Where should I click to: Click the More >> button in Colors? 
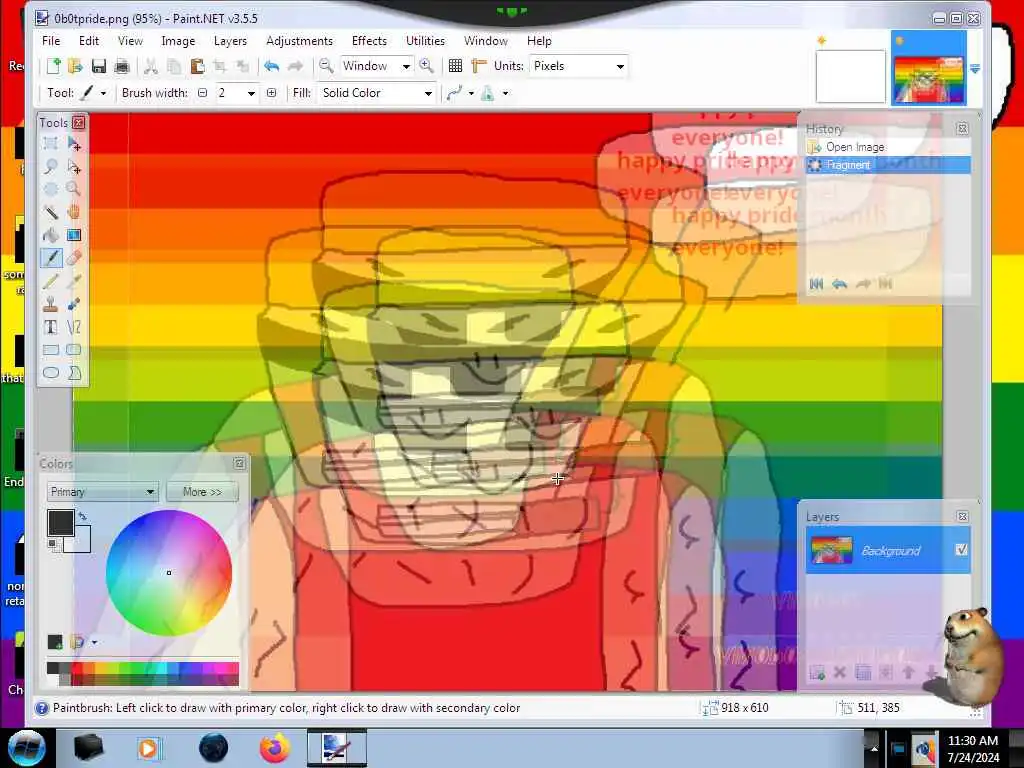(202, 492)
